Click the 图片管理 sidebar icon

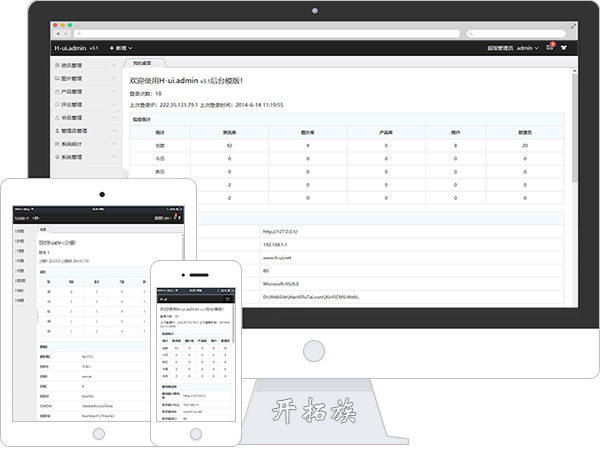57,78
